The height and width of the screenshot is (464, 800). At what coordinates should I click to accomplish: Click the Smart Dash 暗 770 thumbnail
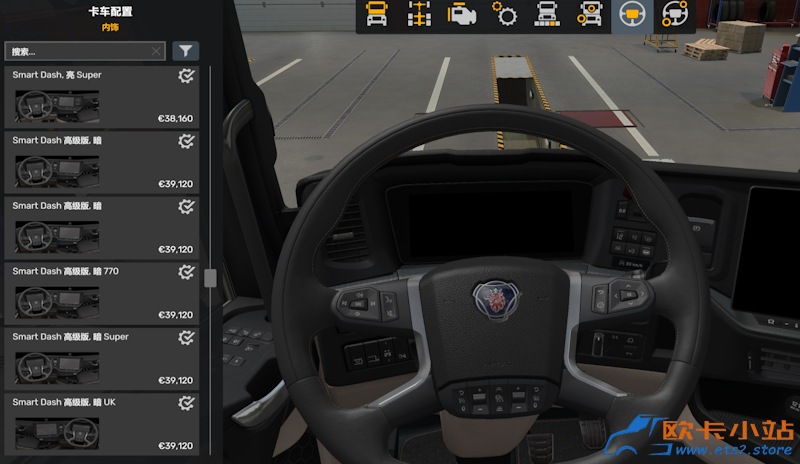[x=57, y=301]
